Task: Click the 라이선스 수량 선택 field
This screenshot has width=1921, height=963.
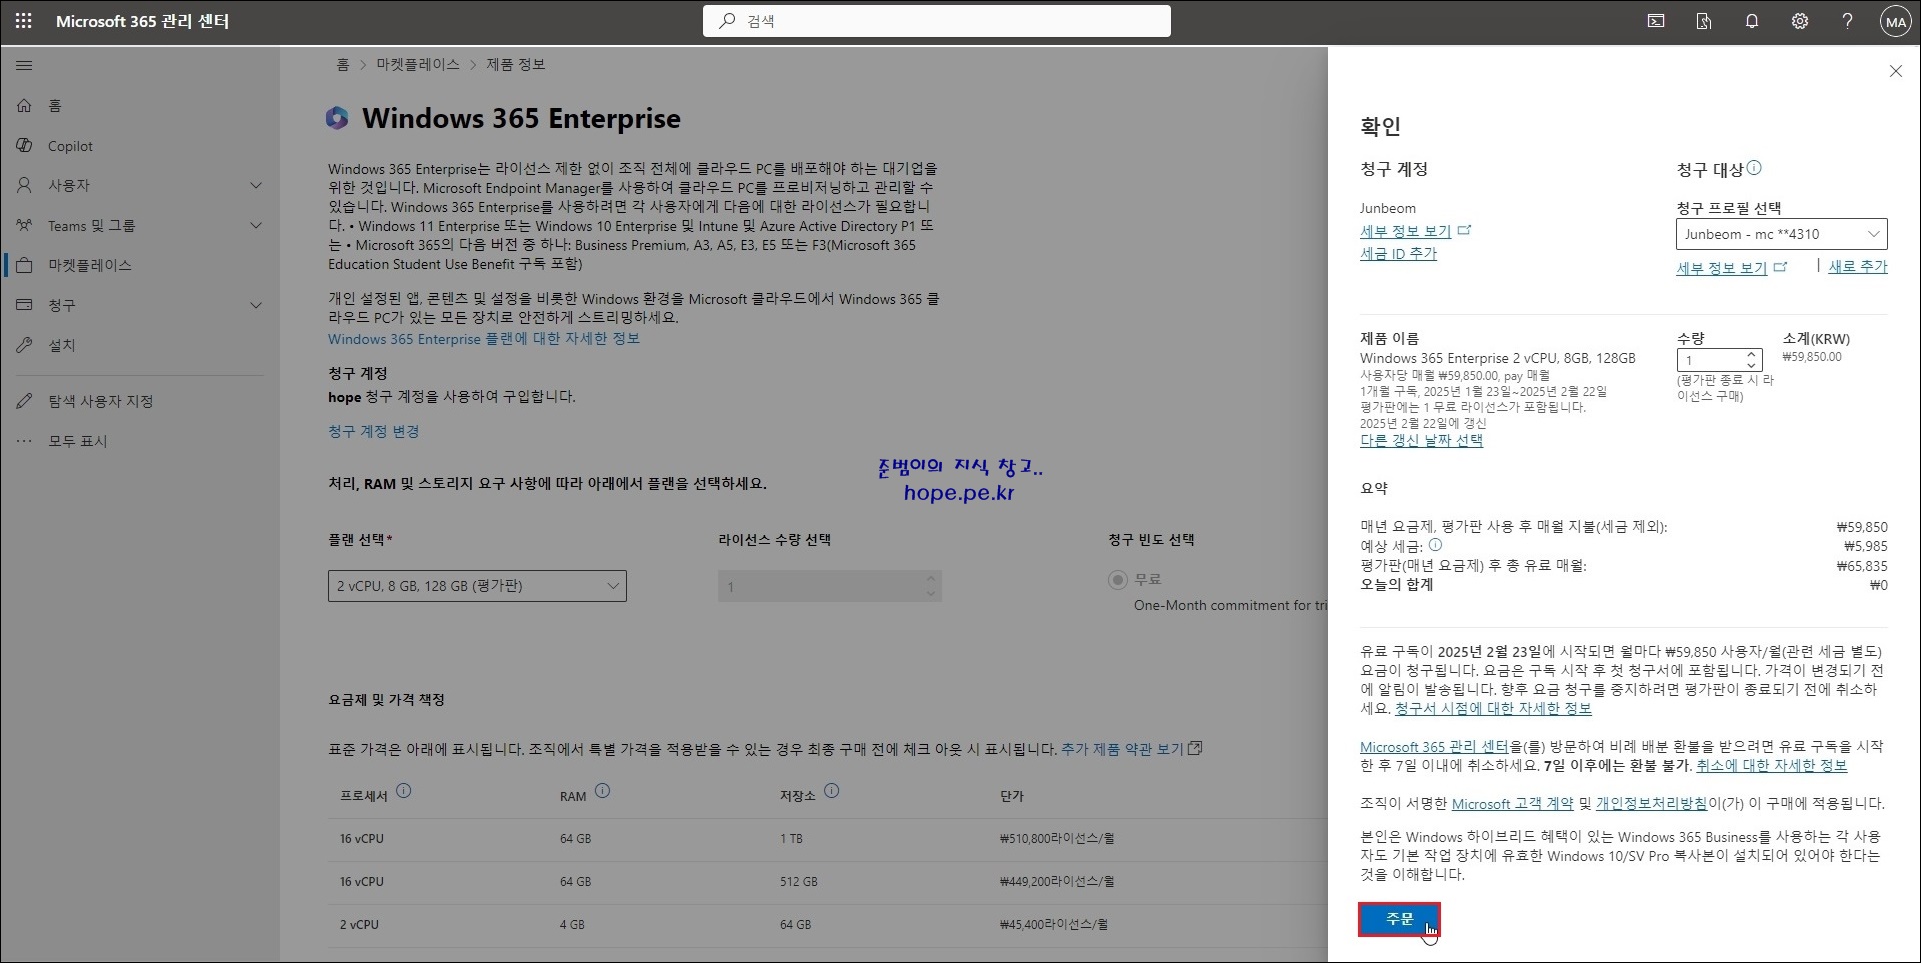Action: pos(830,586)
